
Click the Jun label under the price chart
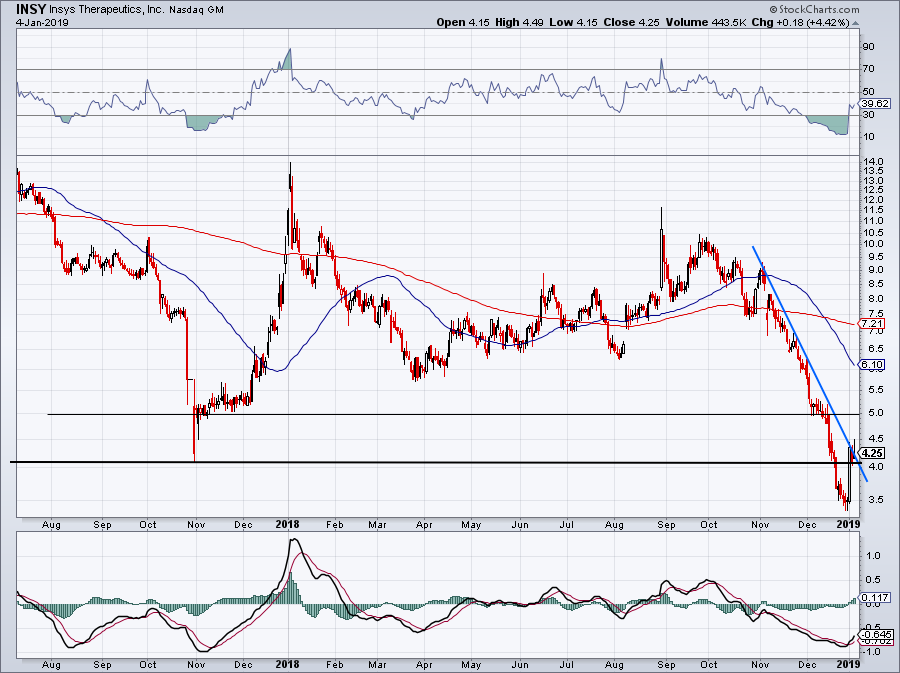[519, 524]
